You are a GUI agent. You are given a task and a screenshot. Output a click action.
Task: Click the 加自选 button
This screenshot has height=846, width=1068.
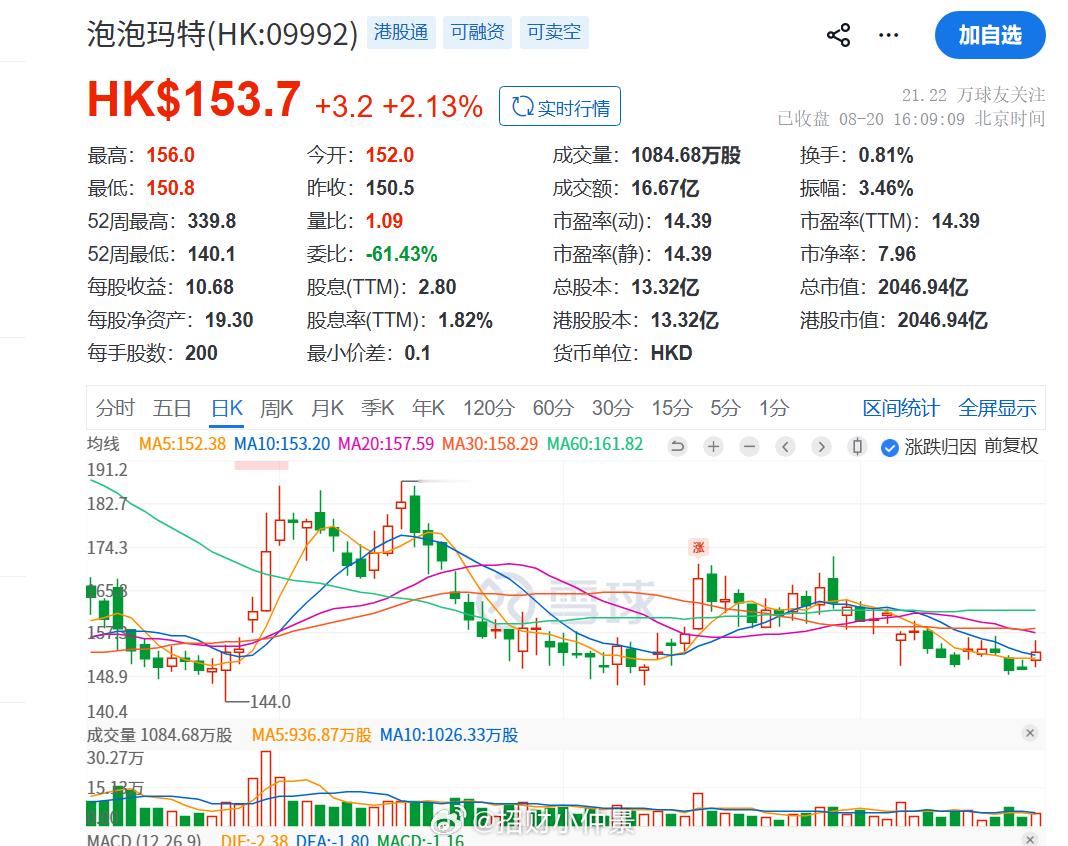coord(990,35)
